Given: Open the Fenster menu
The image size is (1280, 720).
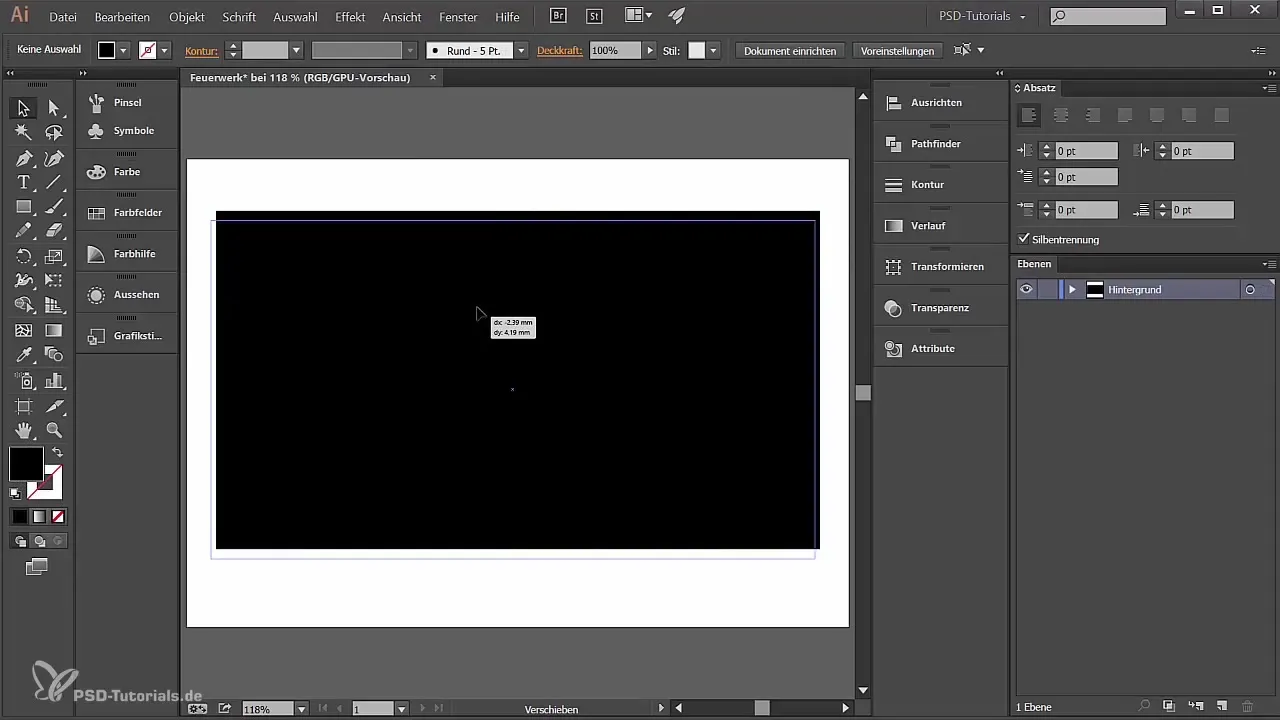Looking at the screenshot, I should point(458,17).
